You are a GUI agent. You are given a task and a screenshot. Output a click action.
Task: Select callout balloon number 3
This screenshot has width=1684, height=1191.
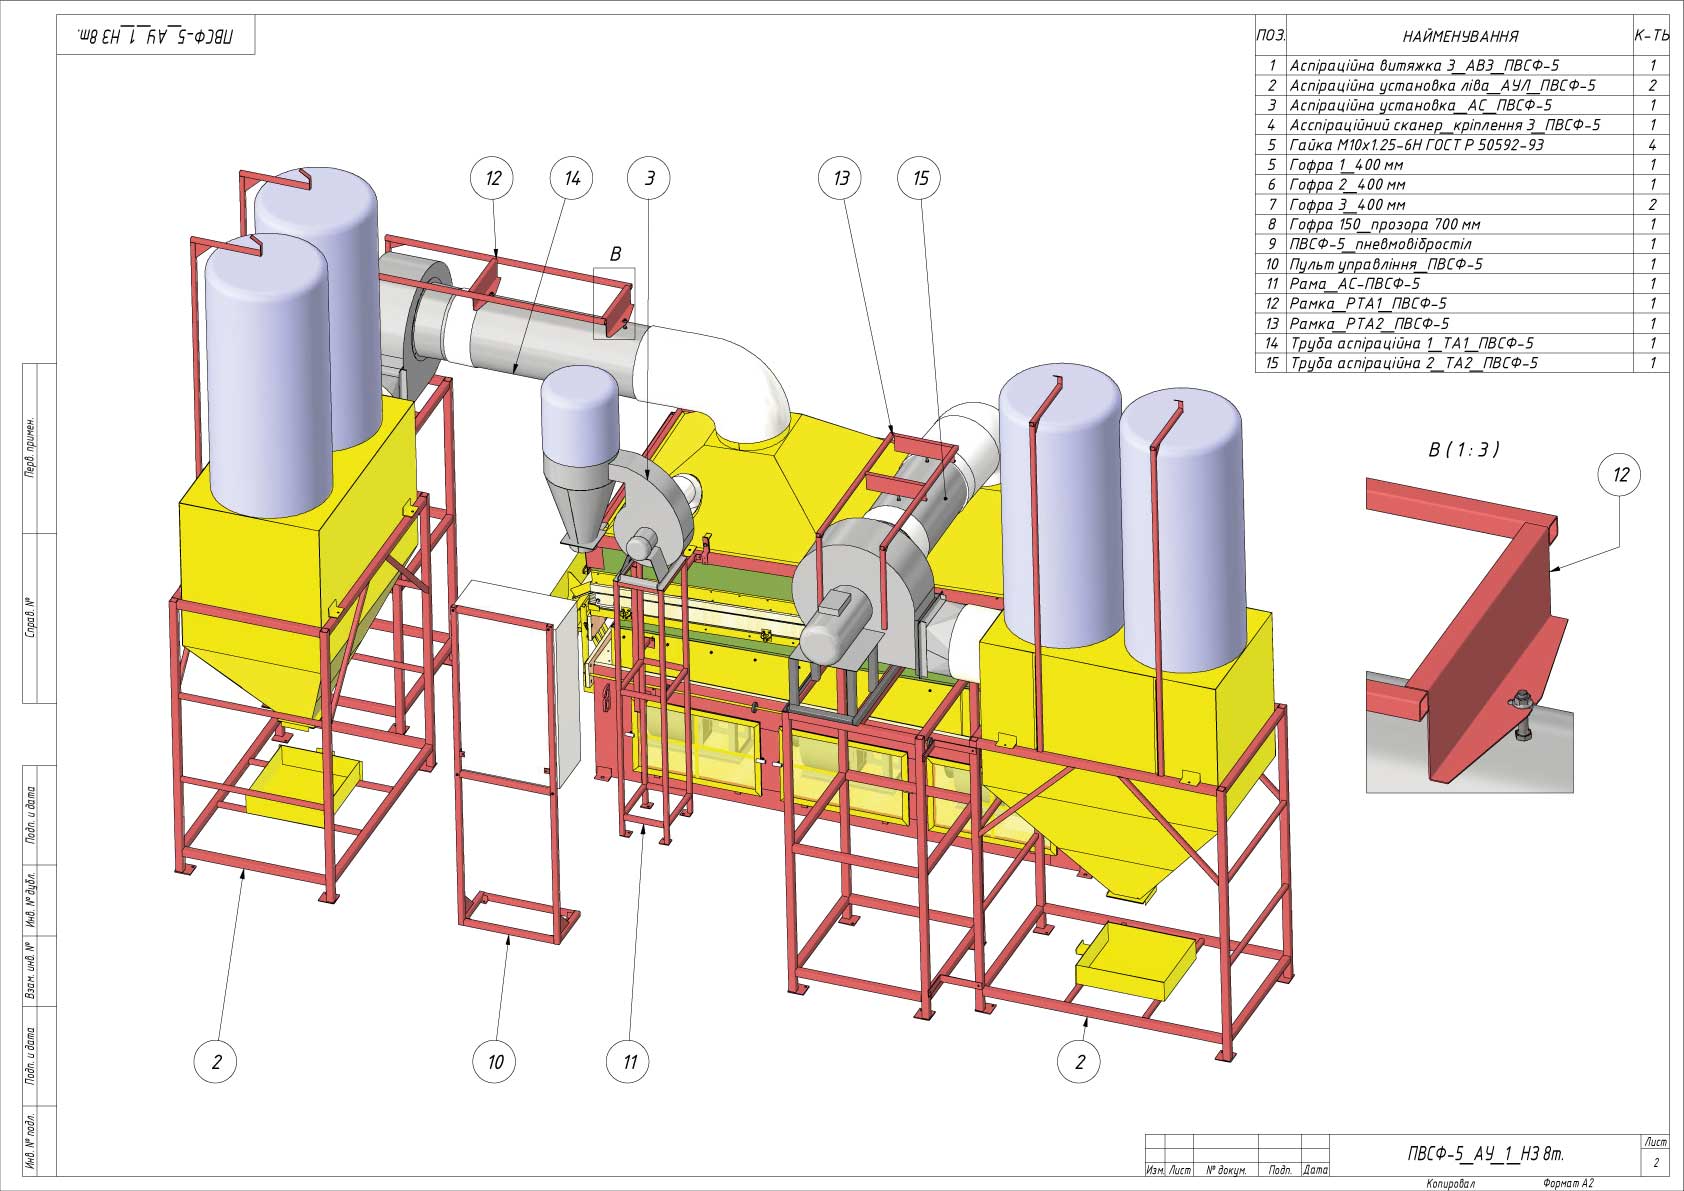pos(650,178)
